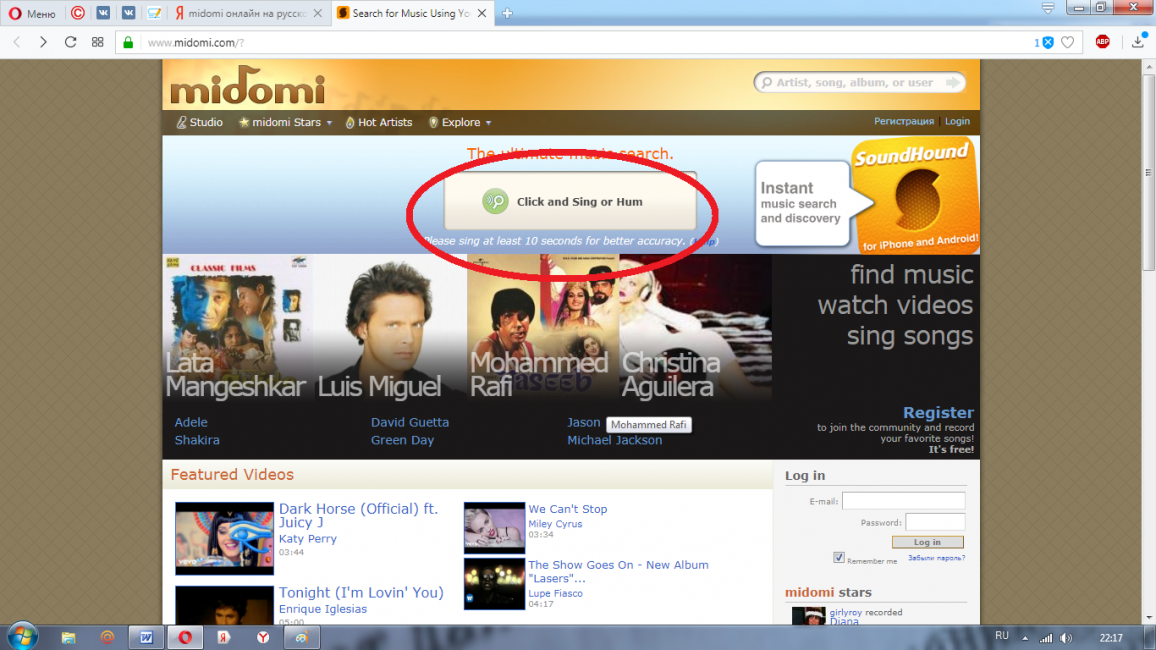Viewport: 1156px width, 650px height.
Task: Open the Opera Меню main menu
Action: tap(33, 13)
